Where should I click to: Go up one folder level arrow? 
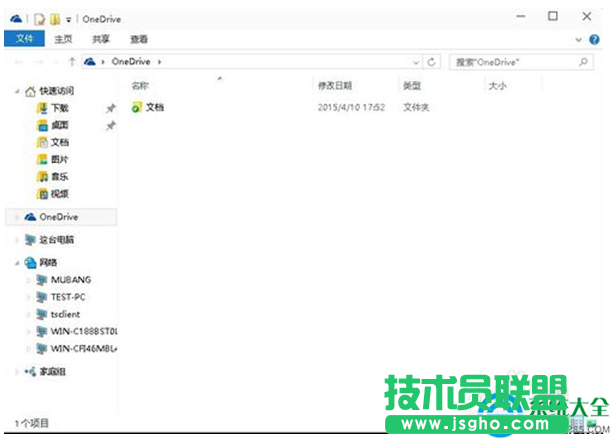tap(72, 62)
